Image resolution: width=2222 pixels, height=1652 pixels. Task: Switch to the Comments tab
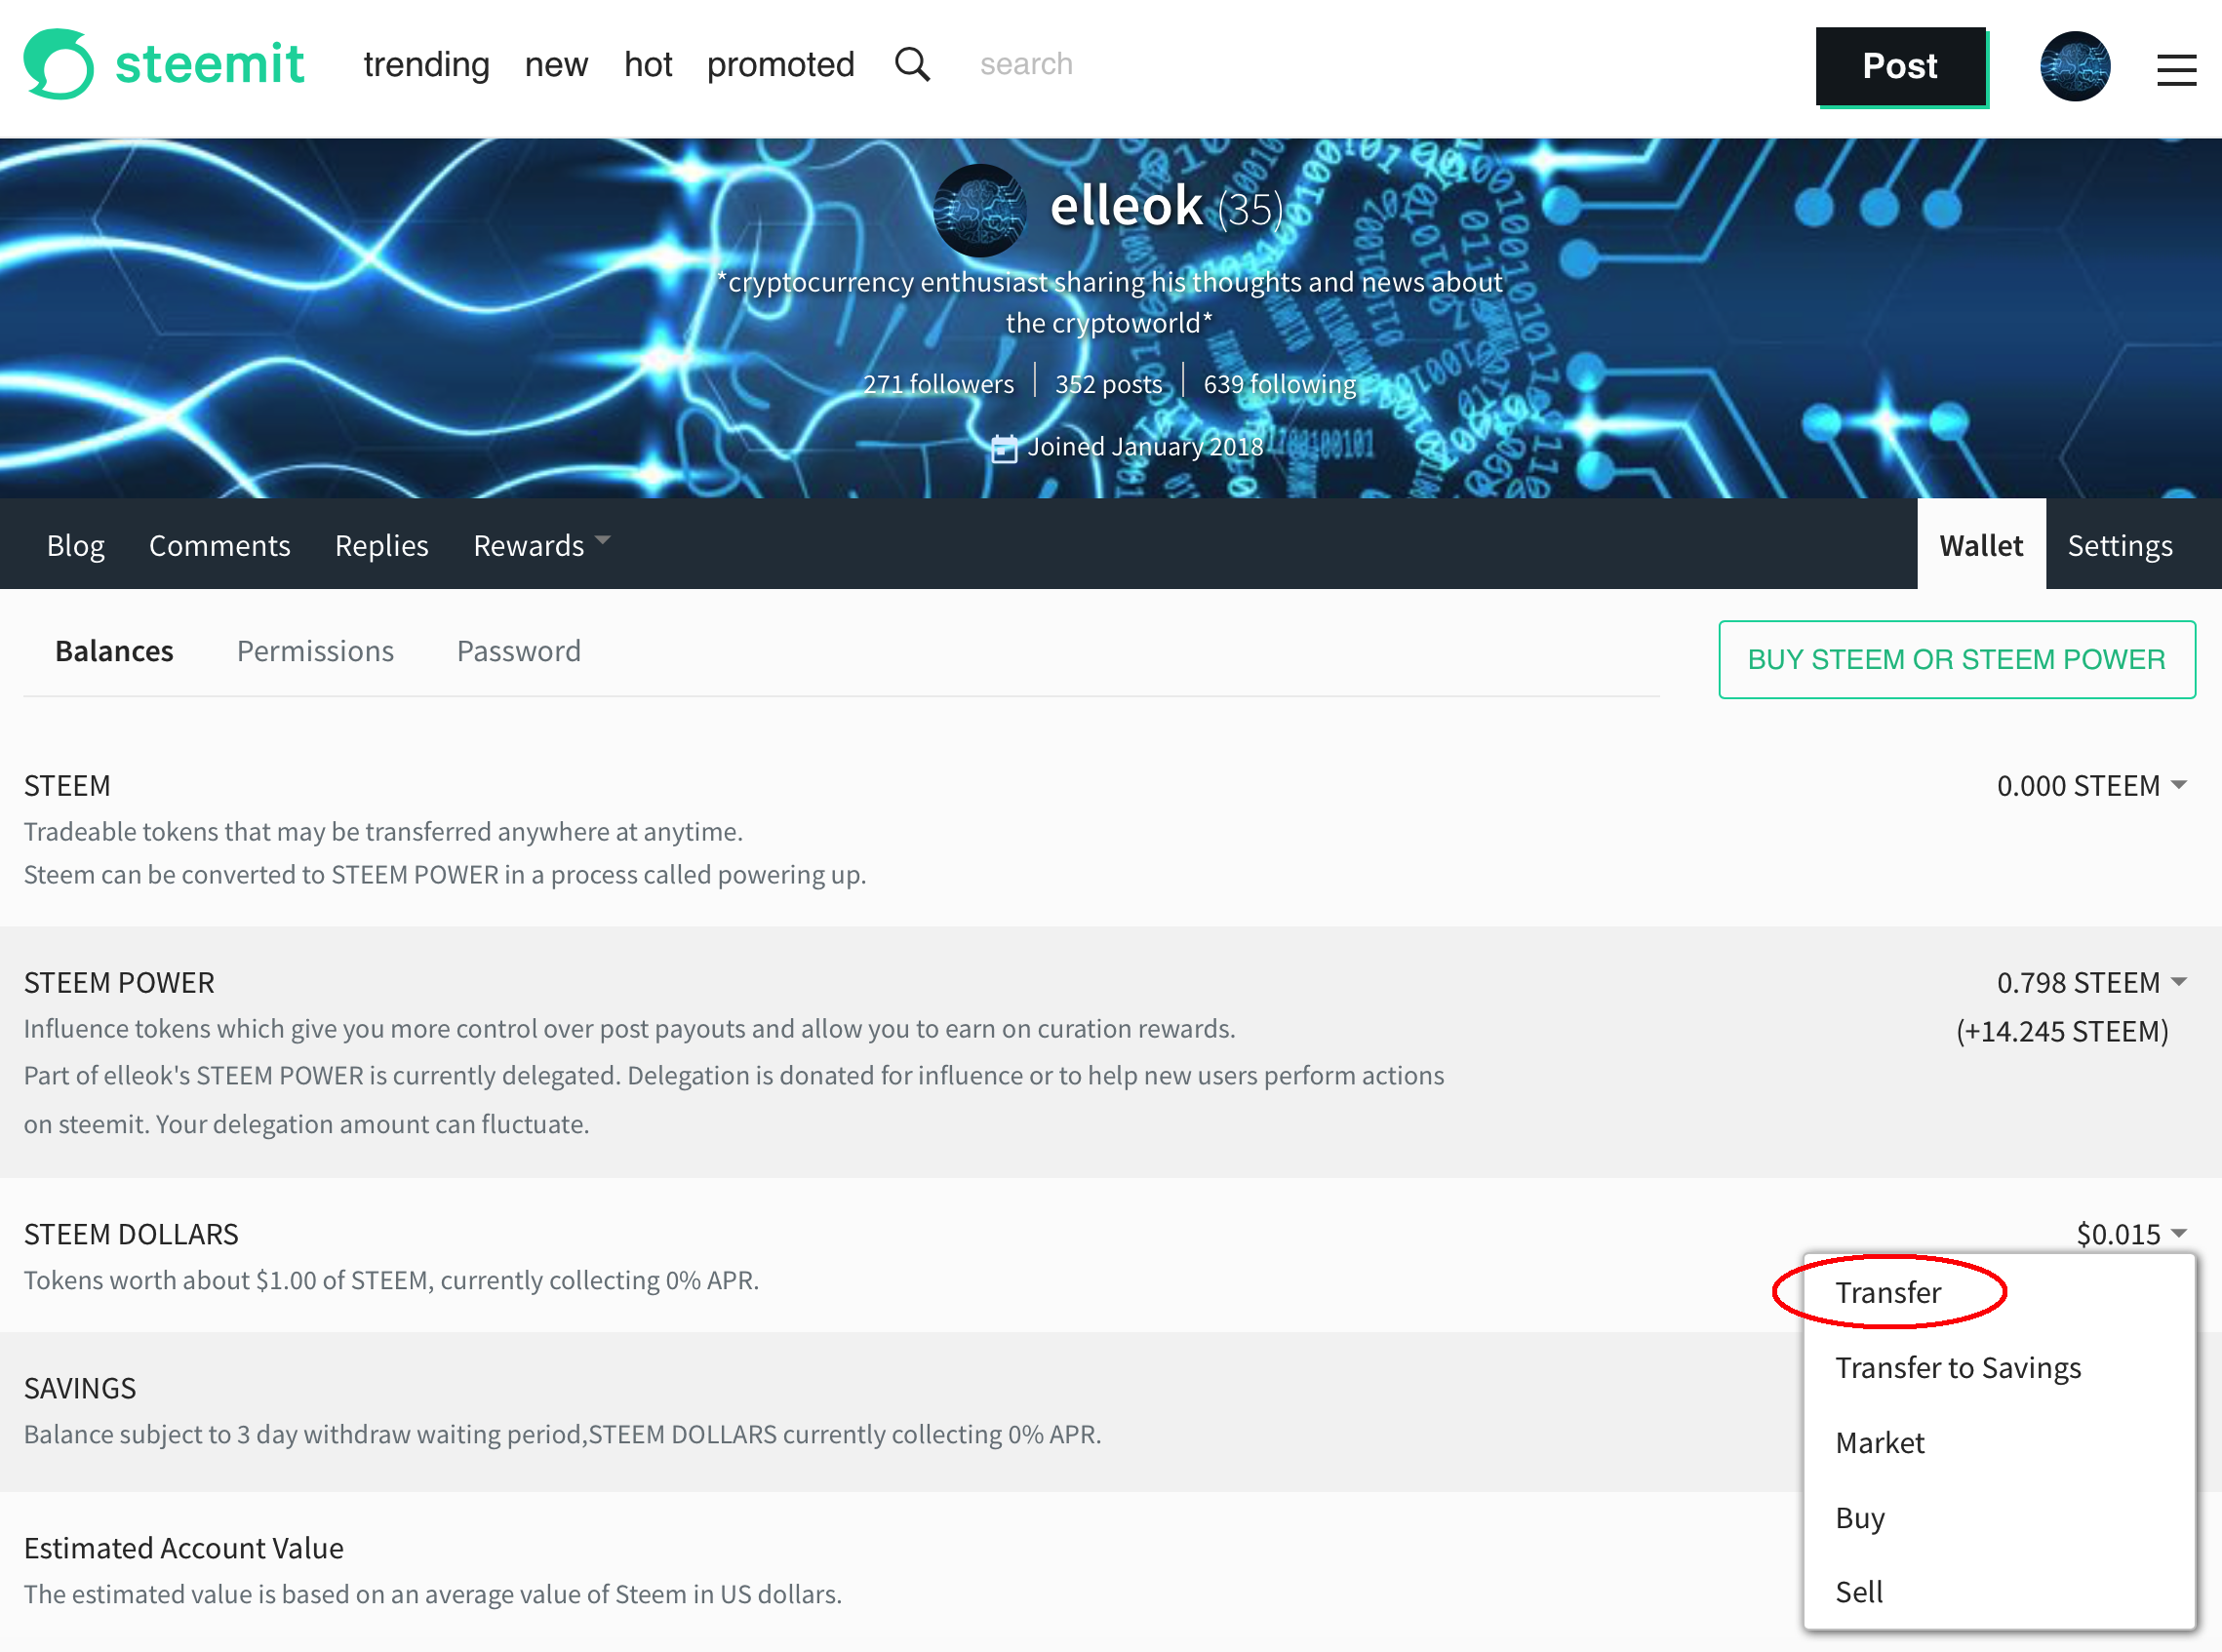pyautogui.click(x=220, y=545)
